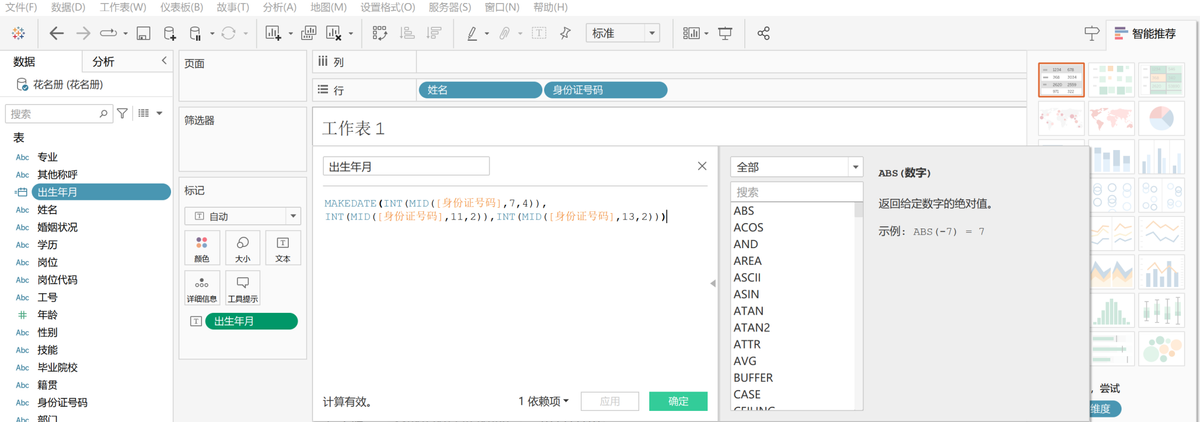Open the 文件(F) menu

click(x=21, y=7)
